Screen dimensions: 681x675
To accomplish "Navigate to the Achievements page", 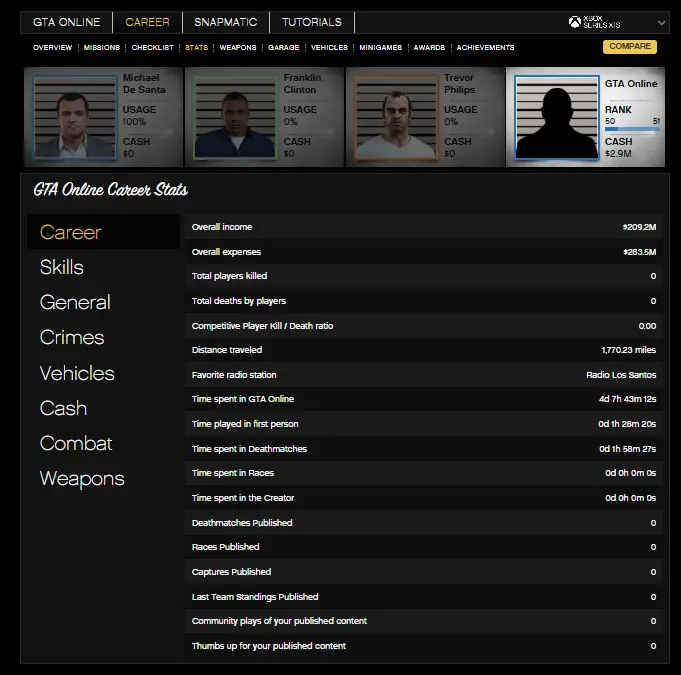I will coord(485,47).
